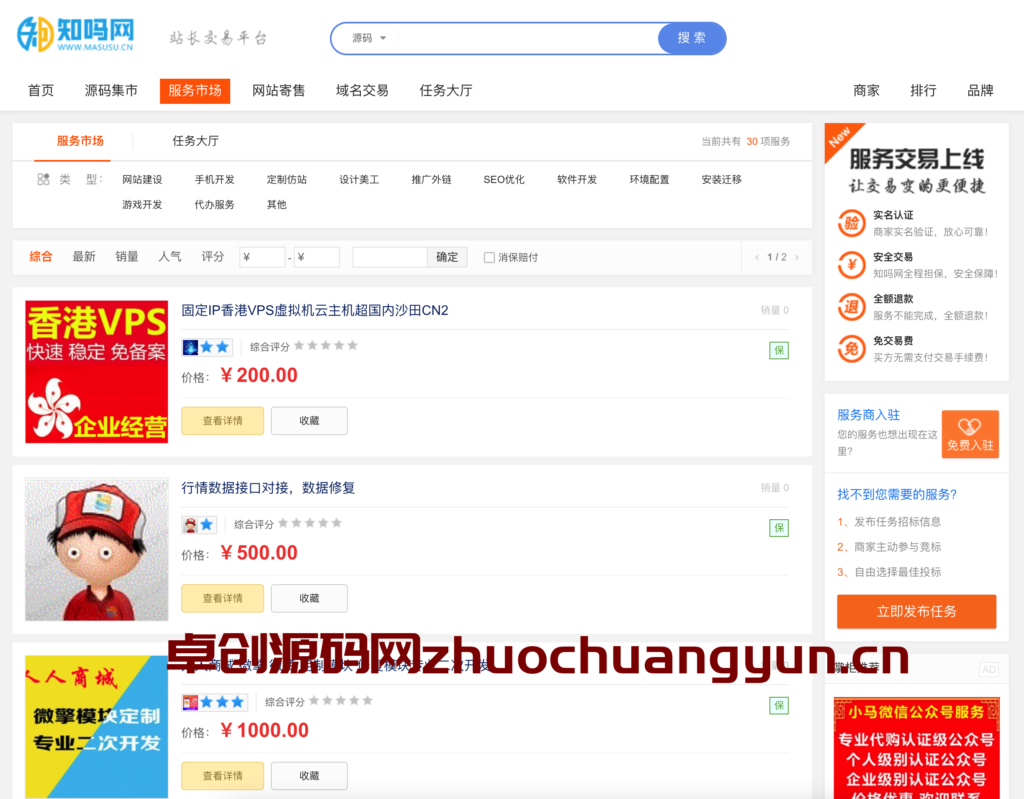Filter by 游戏开发 category
Image resolution: width=1024 pixels, height=799 pixels.
coord(142,204)
